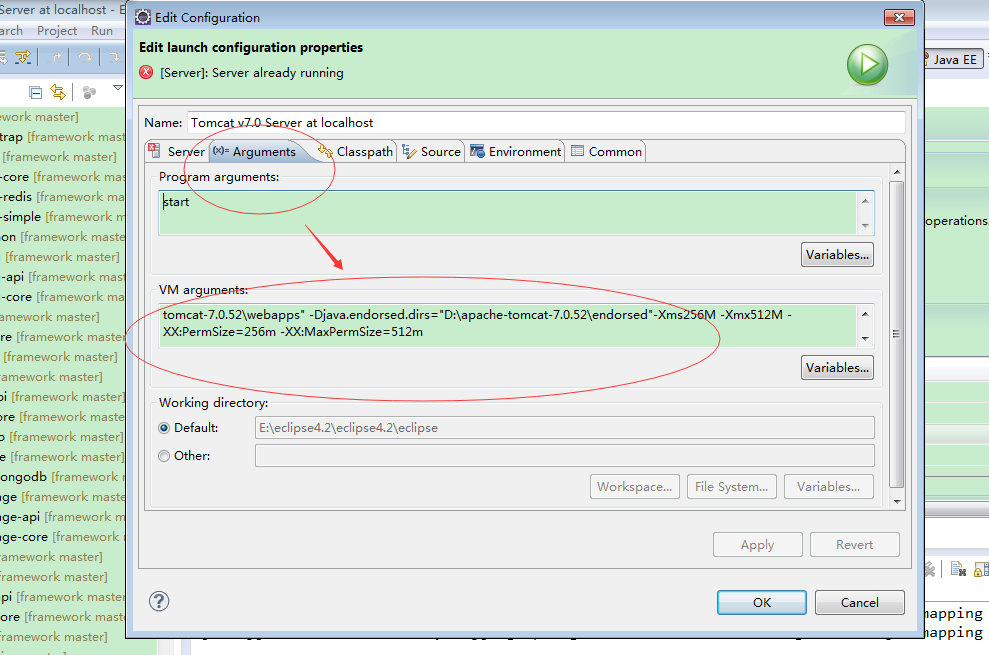Select the -simple [framework tree item
989x655 pixels.
pos(62,217)
